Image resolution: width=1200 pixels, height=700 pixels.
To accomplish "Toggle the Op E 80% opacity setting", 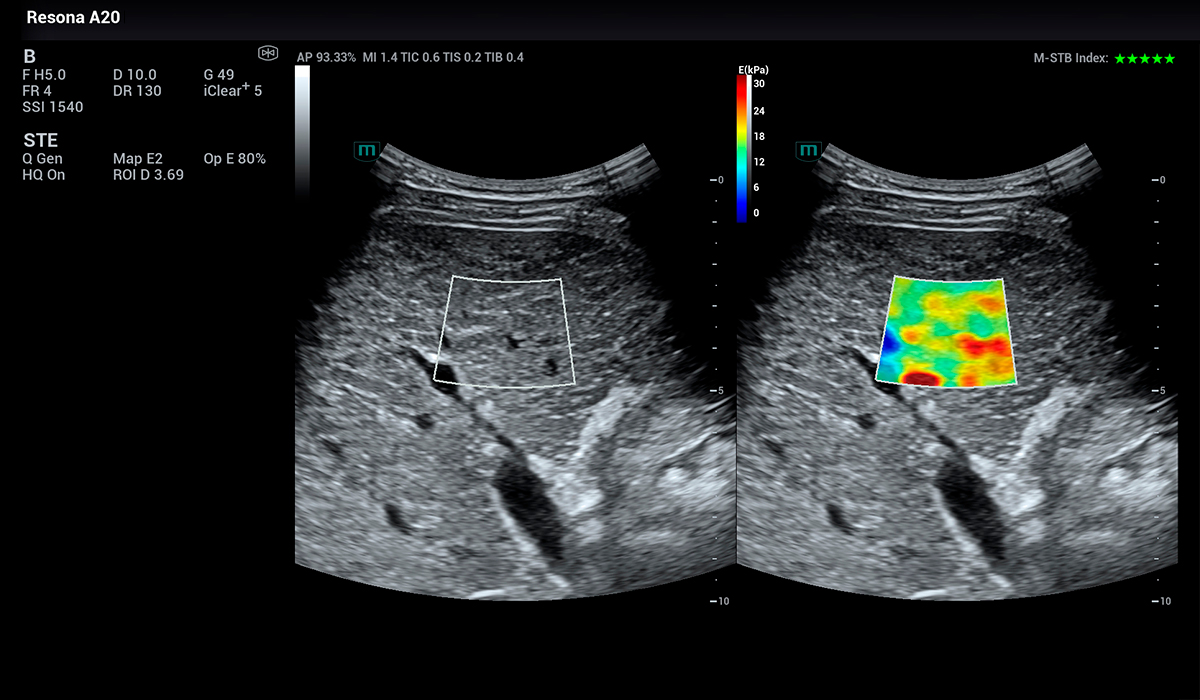I will click(x=234, y=159).
